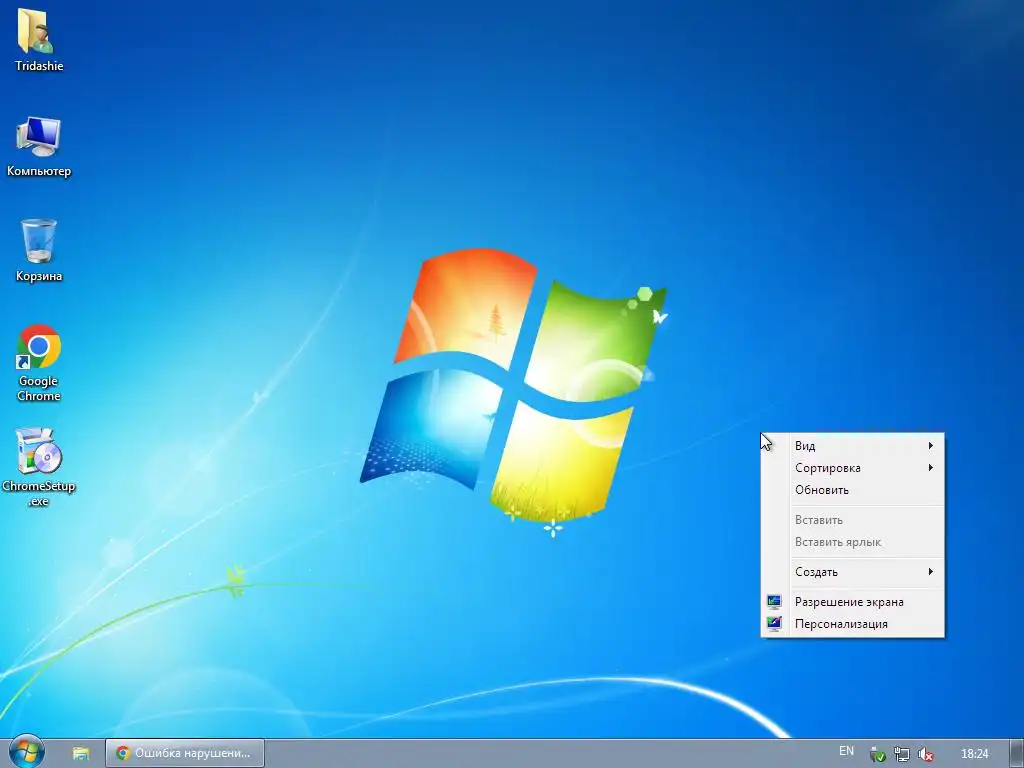1024x768 pixels.
Task: Click the Корзина label text
Action: pos(39,276)
